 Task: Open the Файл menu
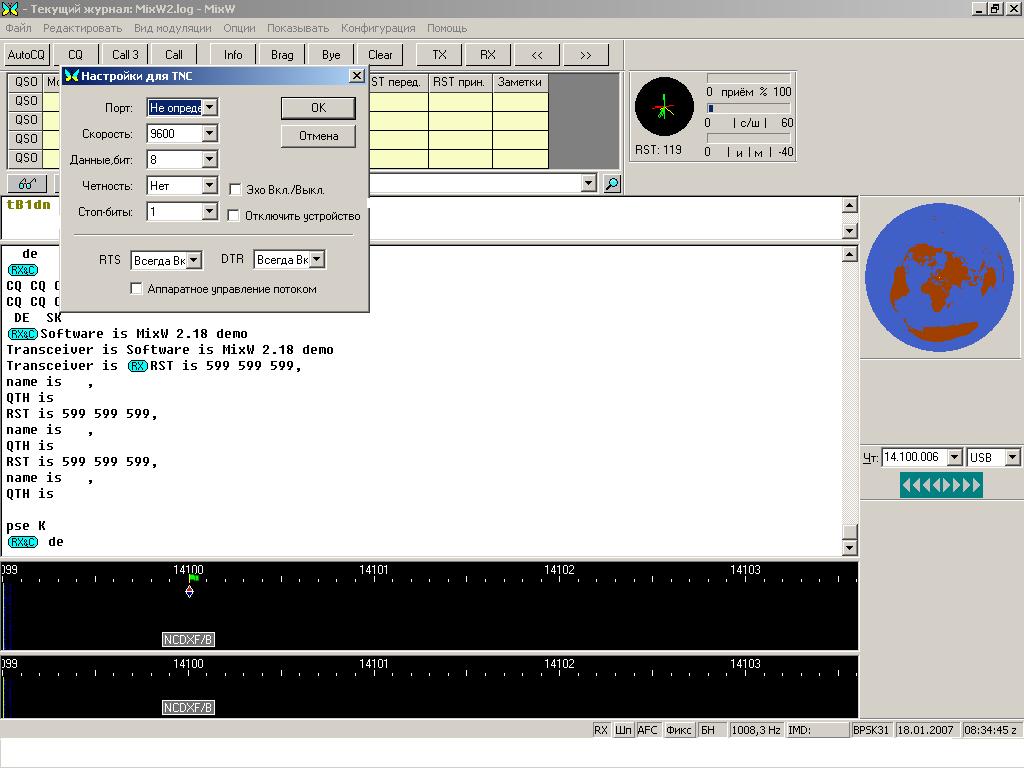[18, 28]
